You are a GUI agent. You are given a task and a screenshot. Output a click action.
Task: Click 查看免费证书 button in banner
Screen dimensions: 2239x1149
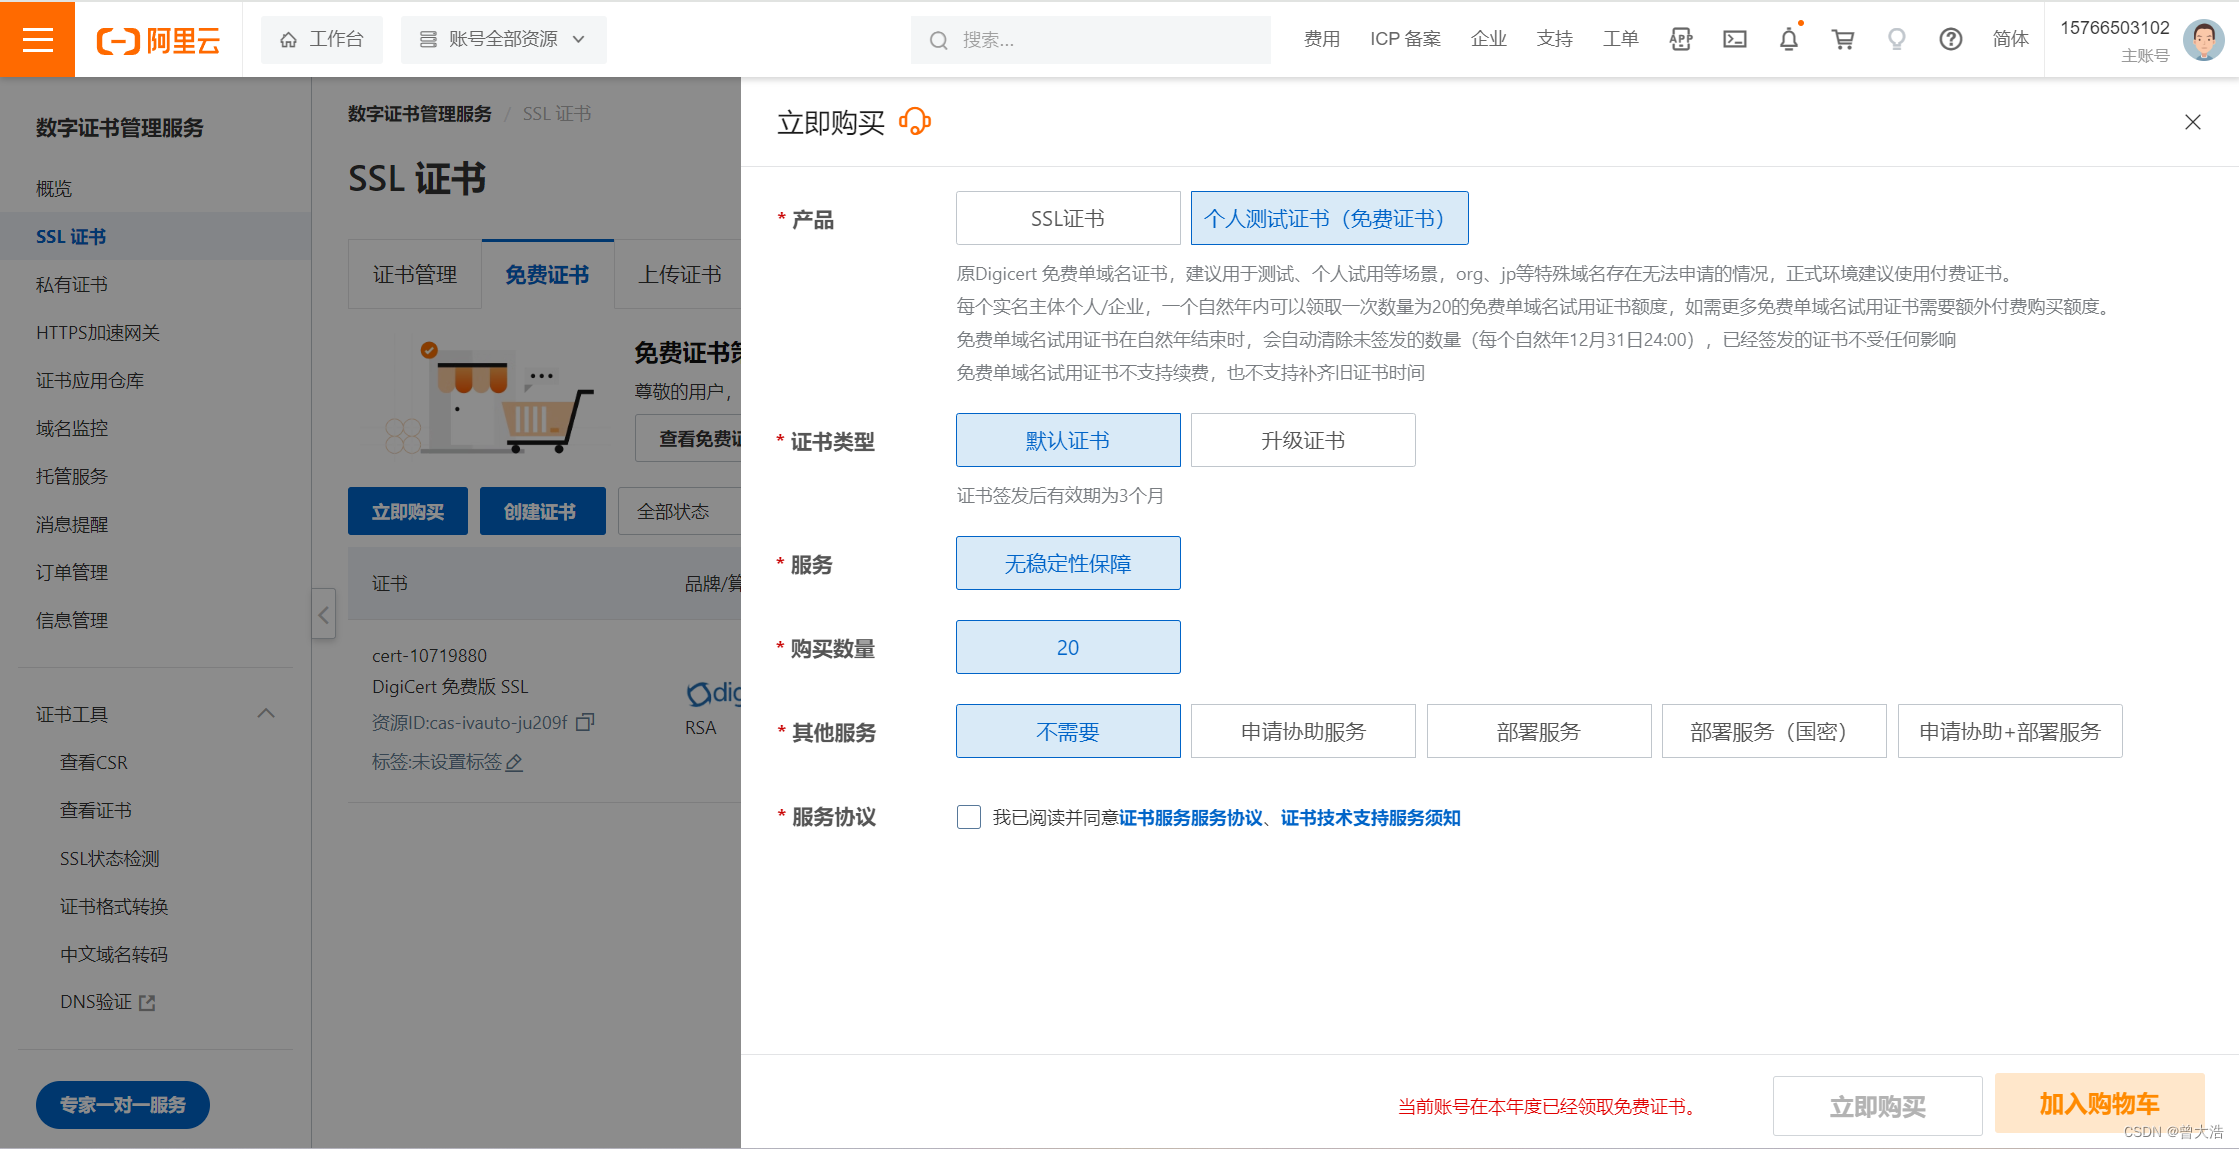click(x=689, y=438)
